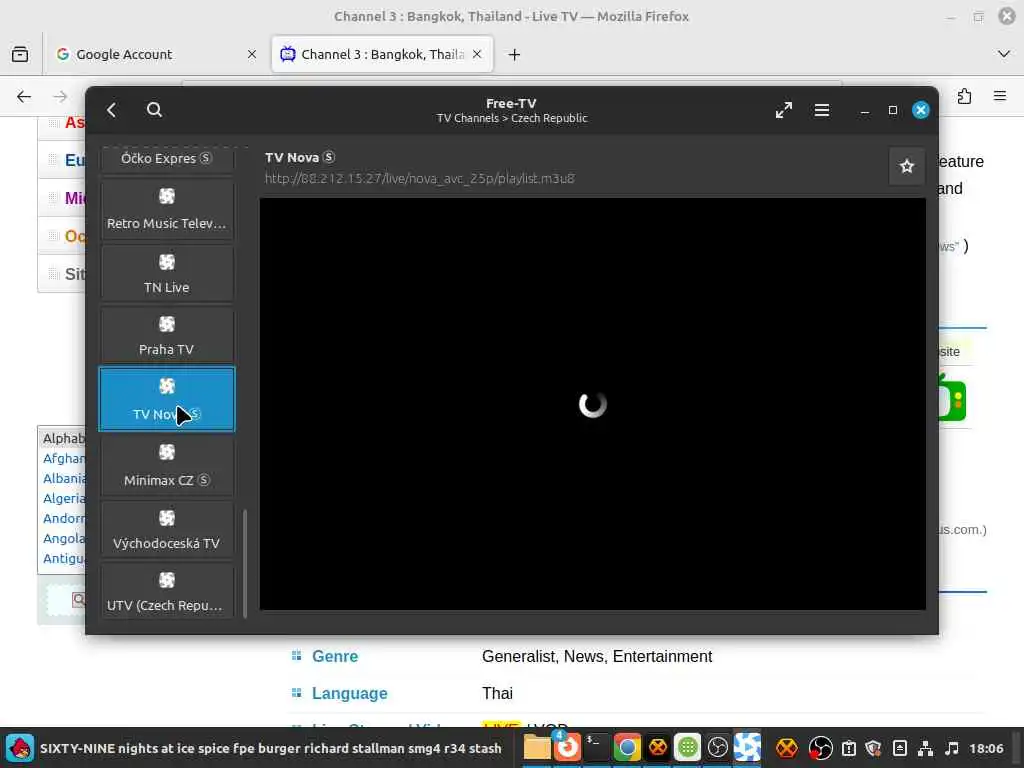Click the Free-TV taskbar icon

point(747,748)
